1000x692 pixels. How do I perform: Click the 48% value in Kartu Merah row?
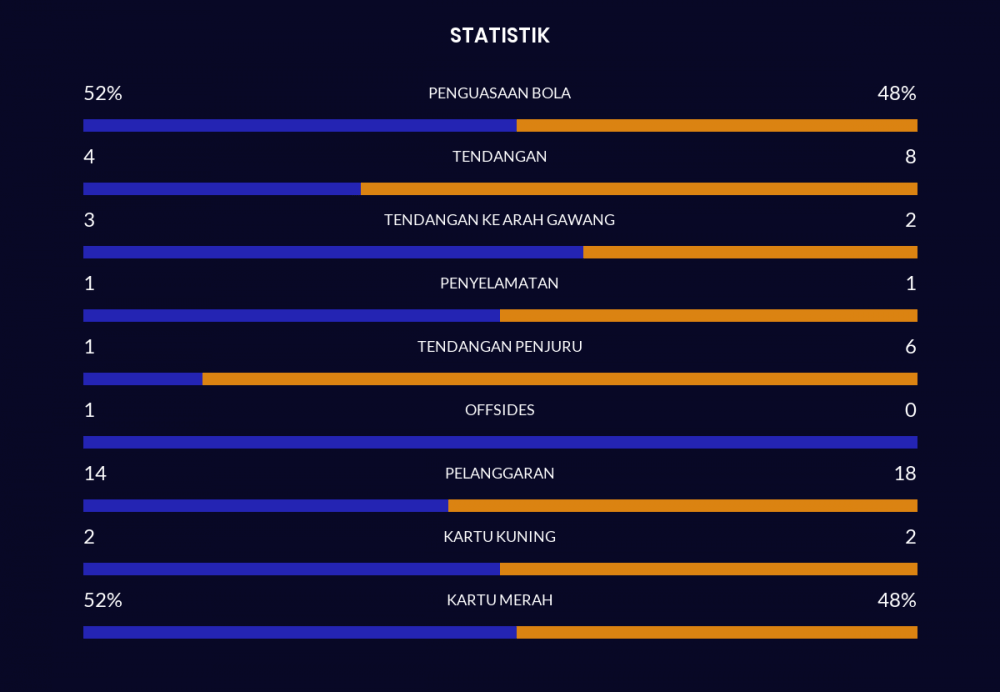897,600
